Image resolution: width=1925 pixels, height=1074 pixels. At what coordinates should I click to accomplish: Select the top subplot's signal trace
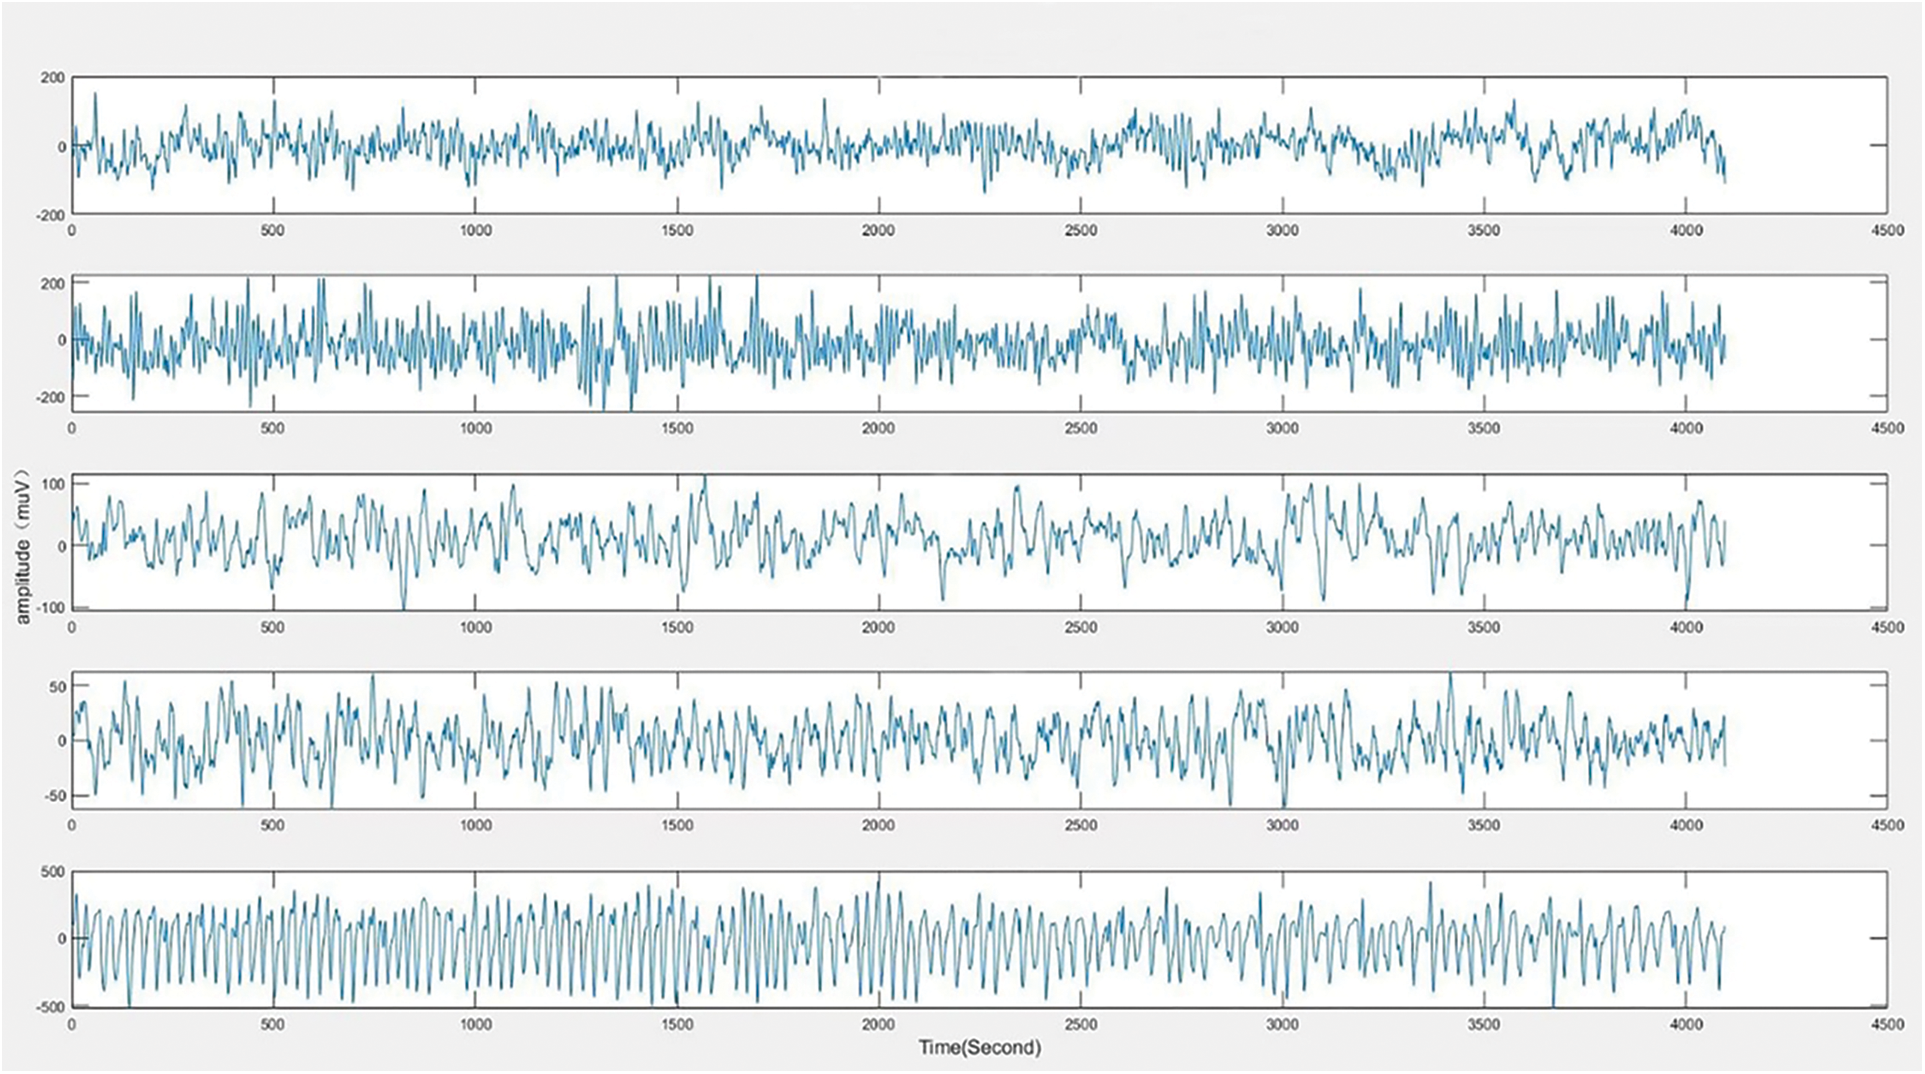[900, 145]
